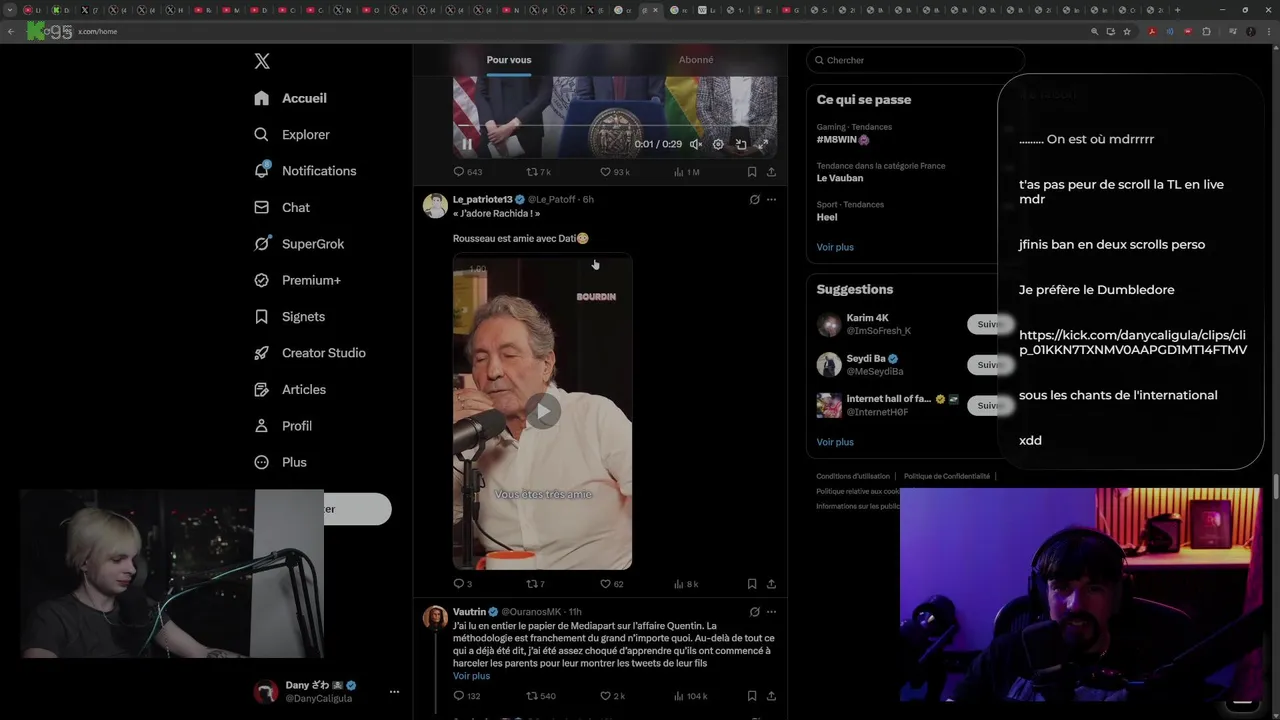Open more options on Le_patriote13 post

(771, 199)
